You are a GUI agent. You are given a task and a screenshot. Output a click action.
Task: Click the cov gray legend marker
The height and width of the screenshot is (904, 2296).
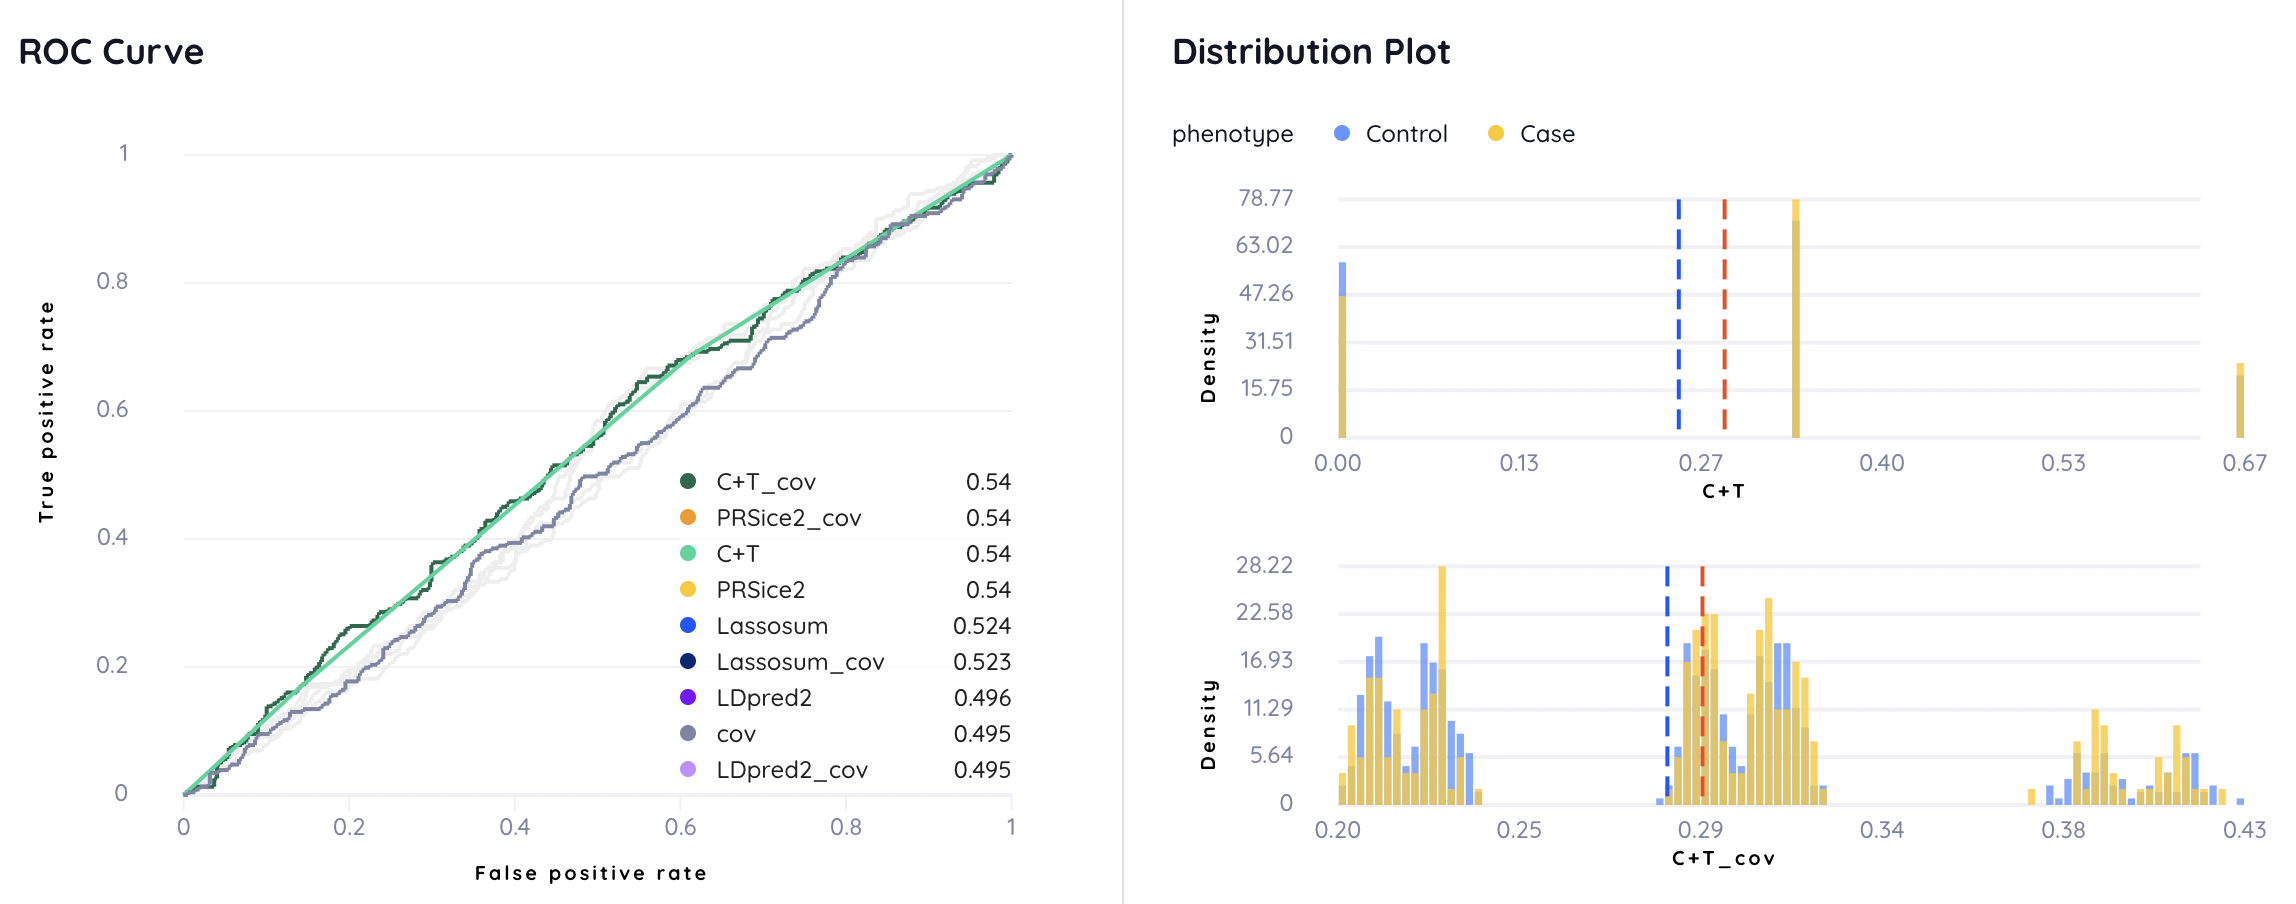tap(688, 733)
